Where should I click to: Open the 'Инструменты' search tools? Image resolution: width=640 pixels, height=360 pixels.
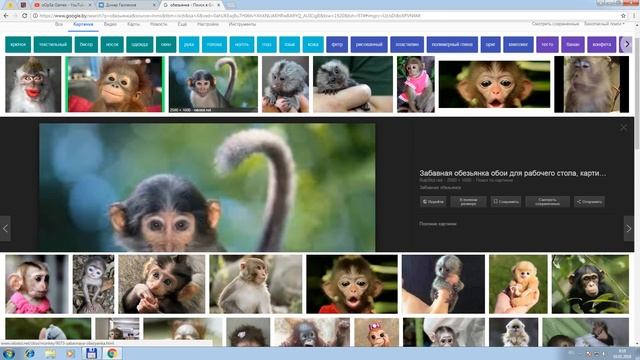click(242, 24)
